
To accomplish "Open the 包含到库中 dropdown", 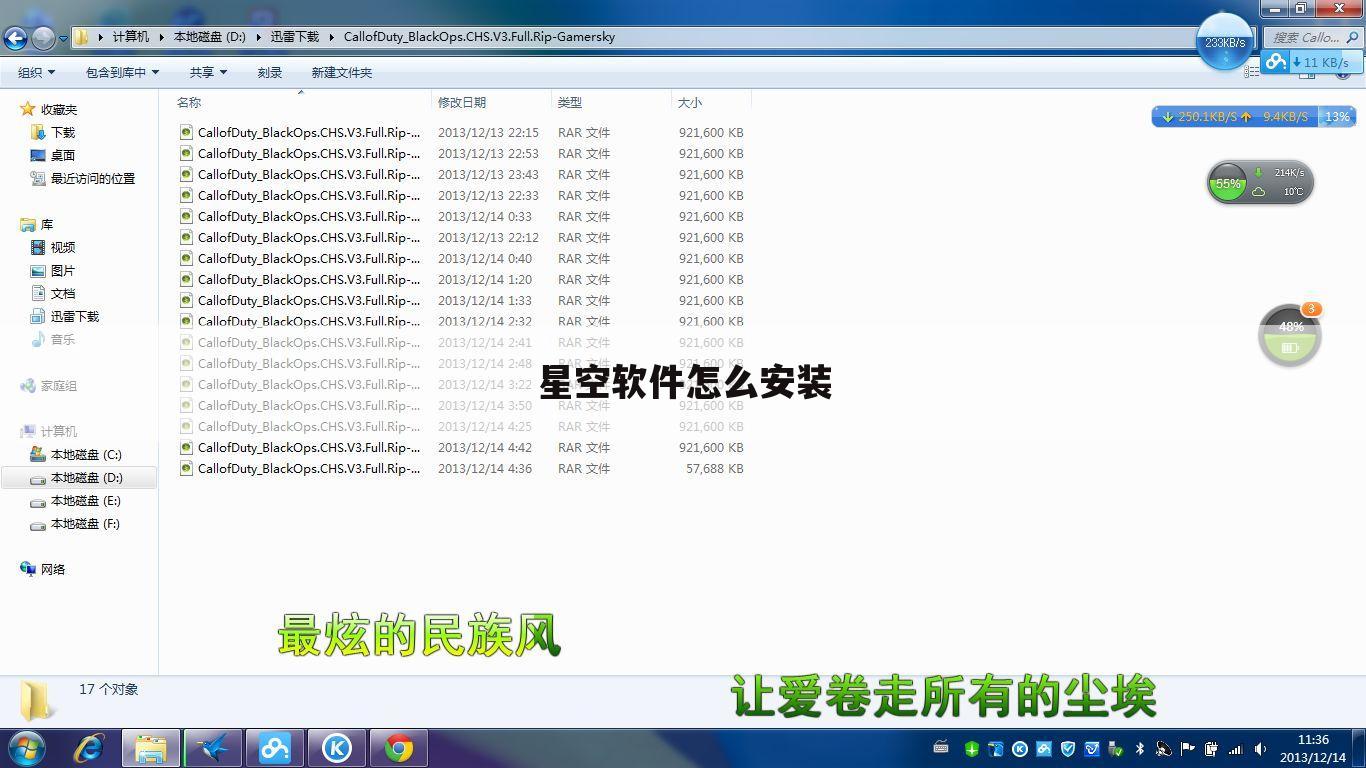I will (x=122, y=72).
